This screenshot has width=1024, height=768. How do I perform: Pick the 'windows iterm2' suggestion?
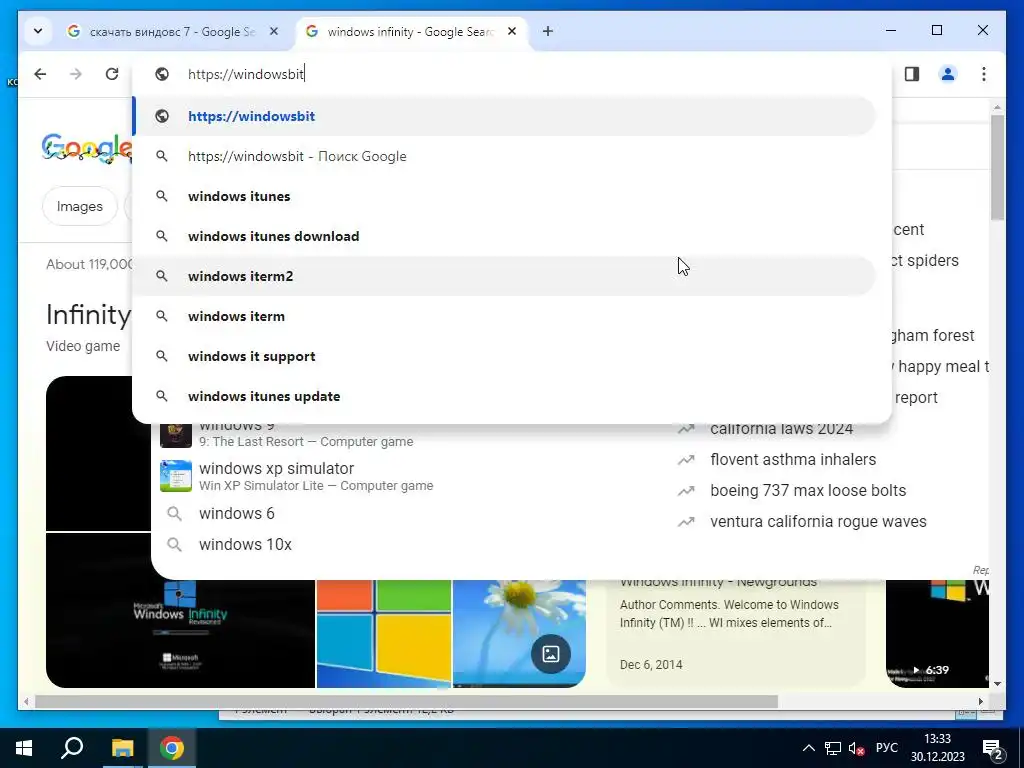(x=504, y=276)
